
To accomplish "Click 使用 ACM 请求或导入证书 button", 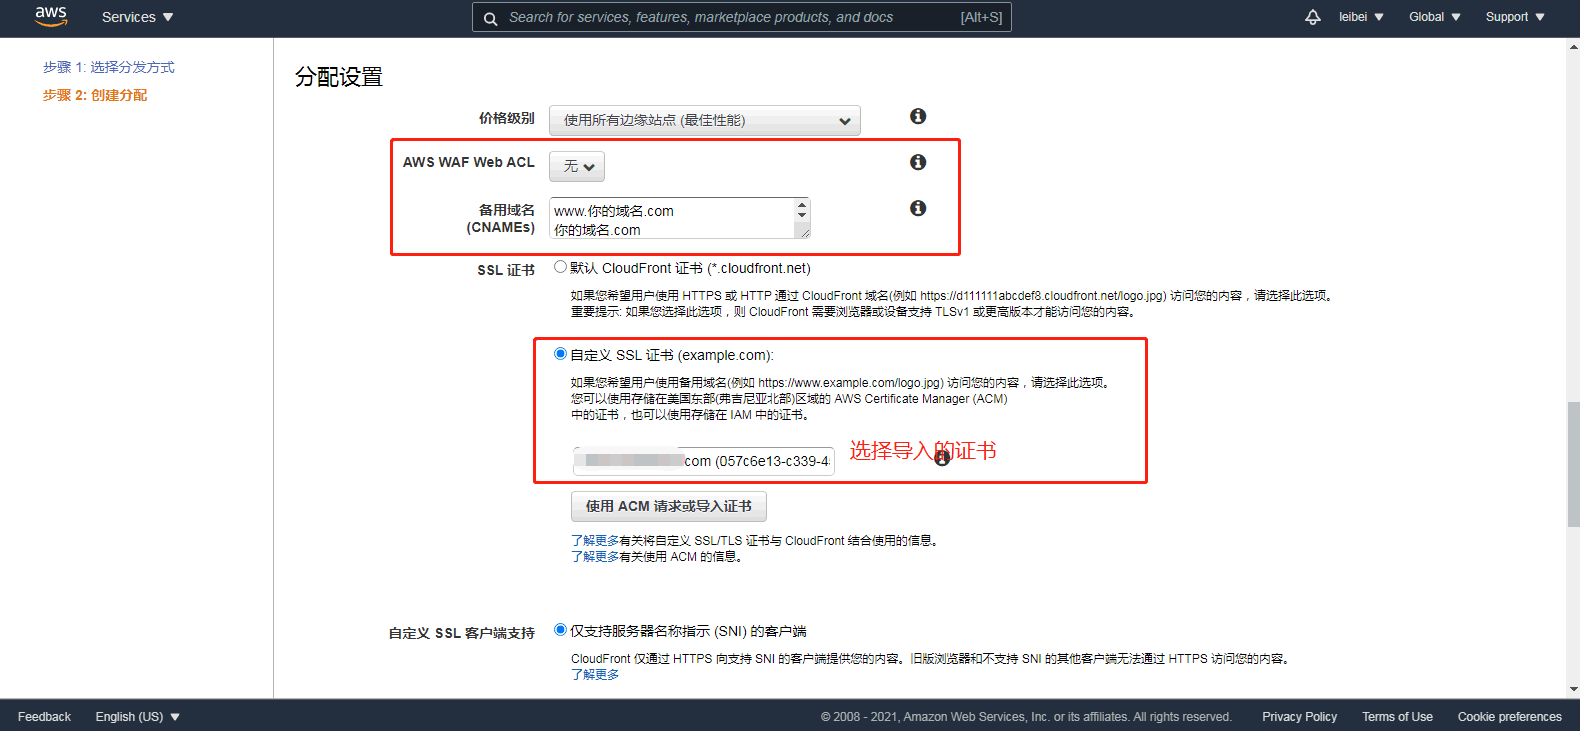I will pyautogui.click(x=669, y=506).
